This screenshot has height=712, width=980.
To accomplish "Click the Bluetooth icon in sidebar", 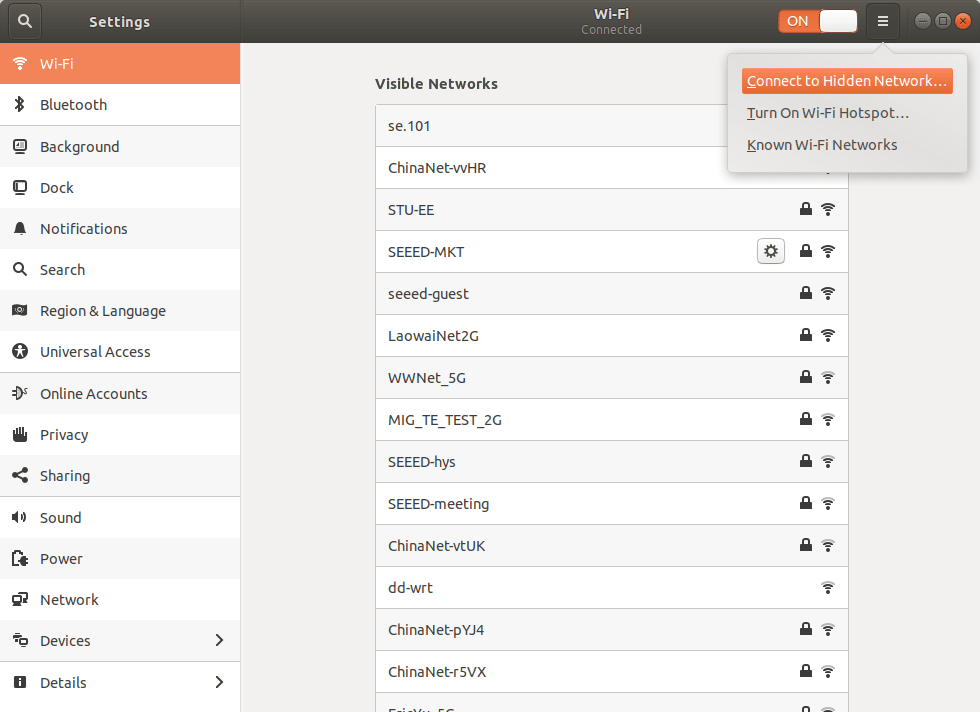I will click(20, 104).
